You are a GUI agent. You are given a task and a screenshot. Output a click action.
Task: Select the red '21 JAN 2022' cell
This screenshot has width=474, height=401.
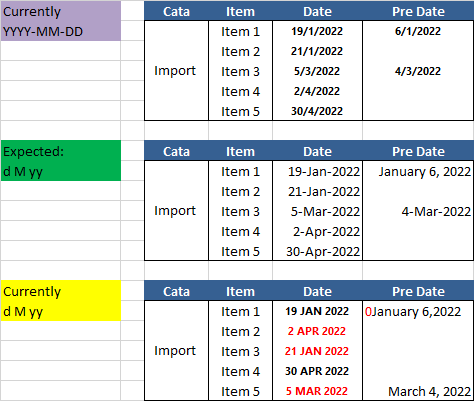(x=317, y=351)
